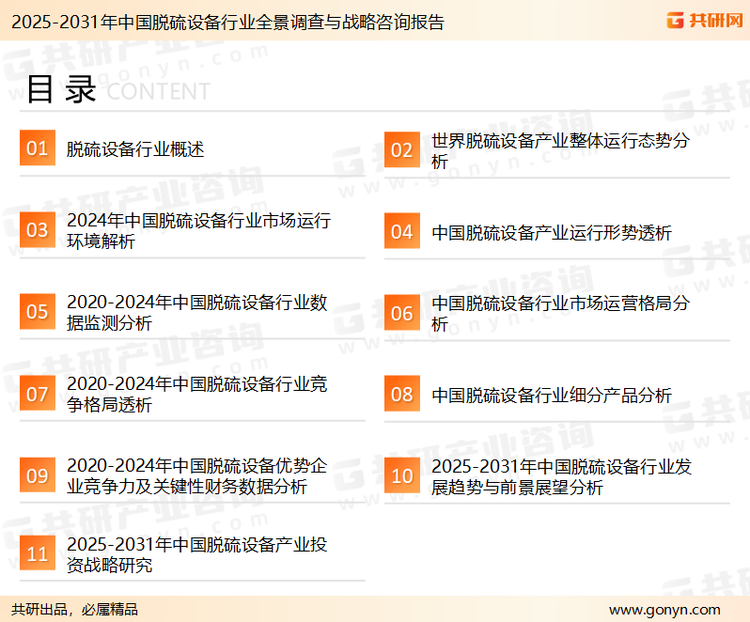Click the orange 06 chapter badge
Screen dimensions: 750x622
click(402, 313)
